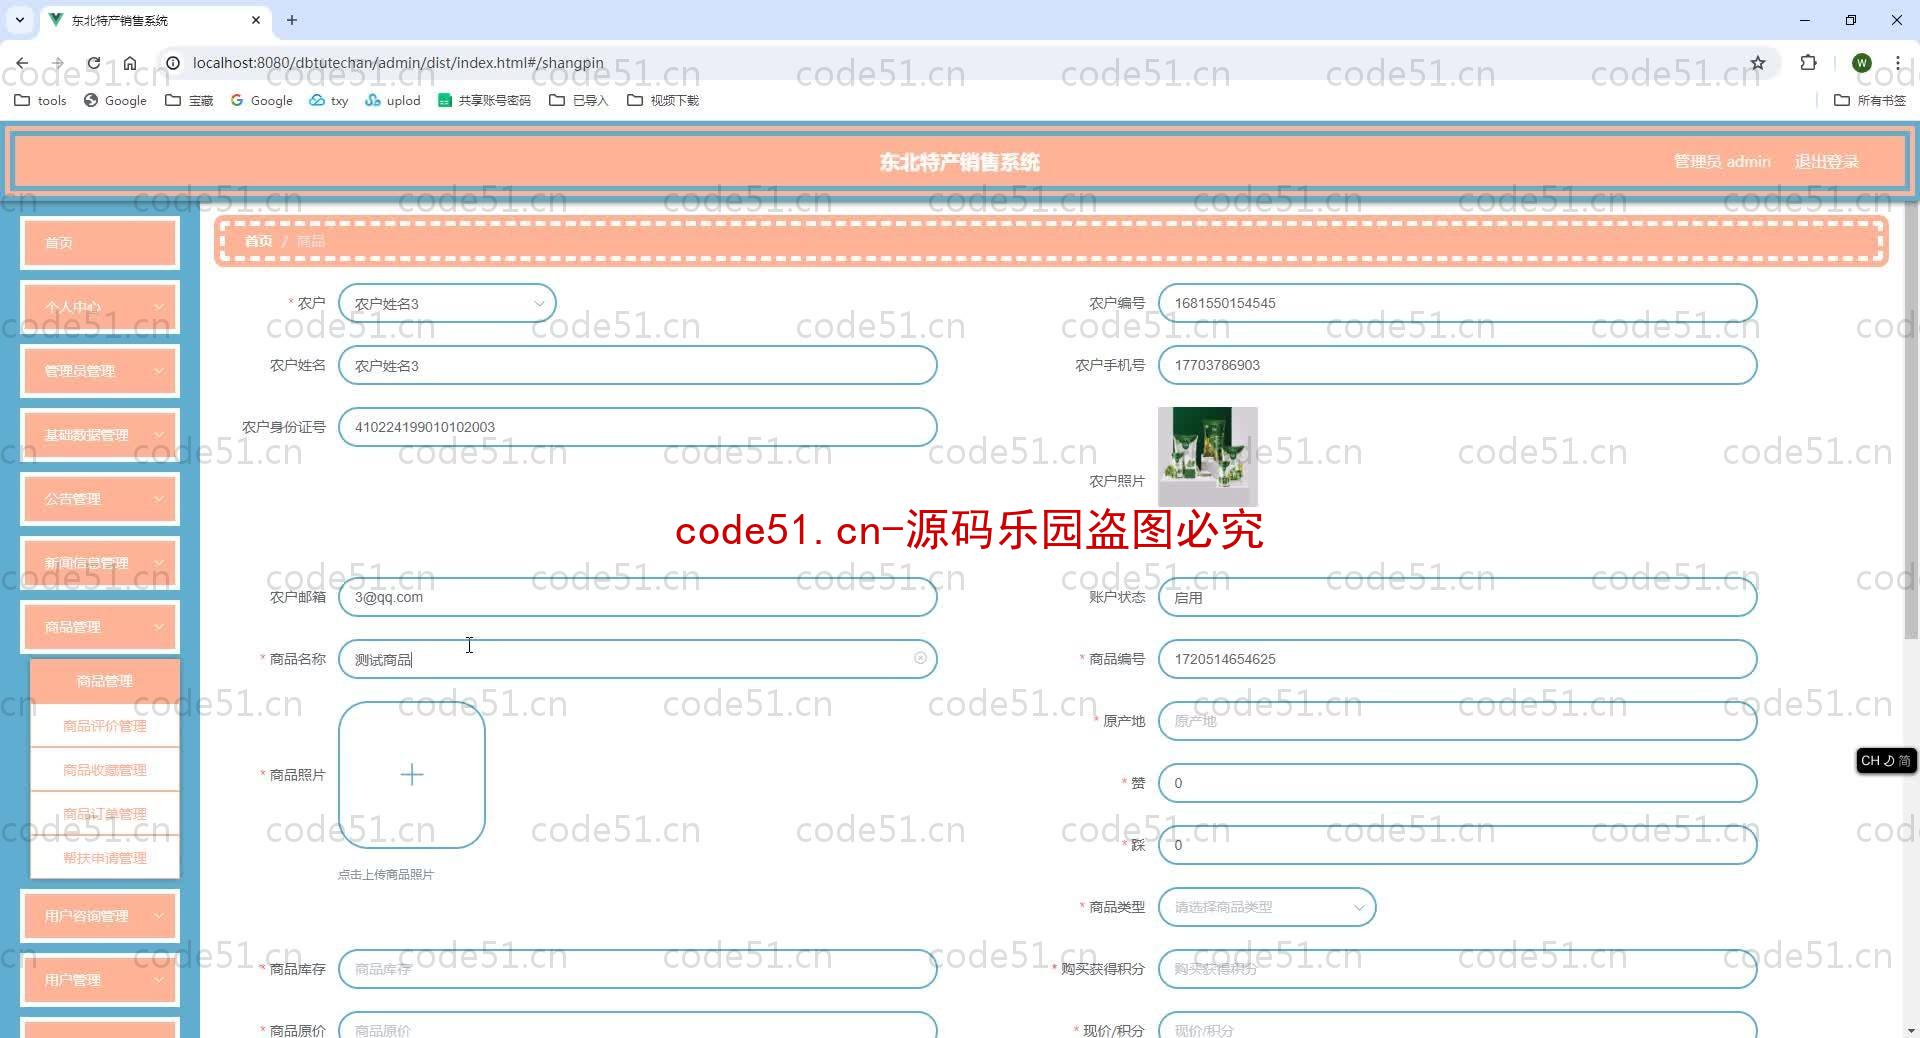Screen dimensions: 1920x1038
Task: Click the browser home icon
Action: click(130, 62)
